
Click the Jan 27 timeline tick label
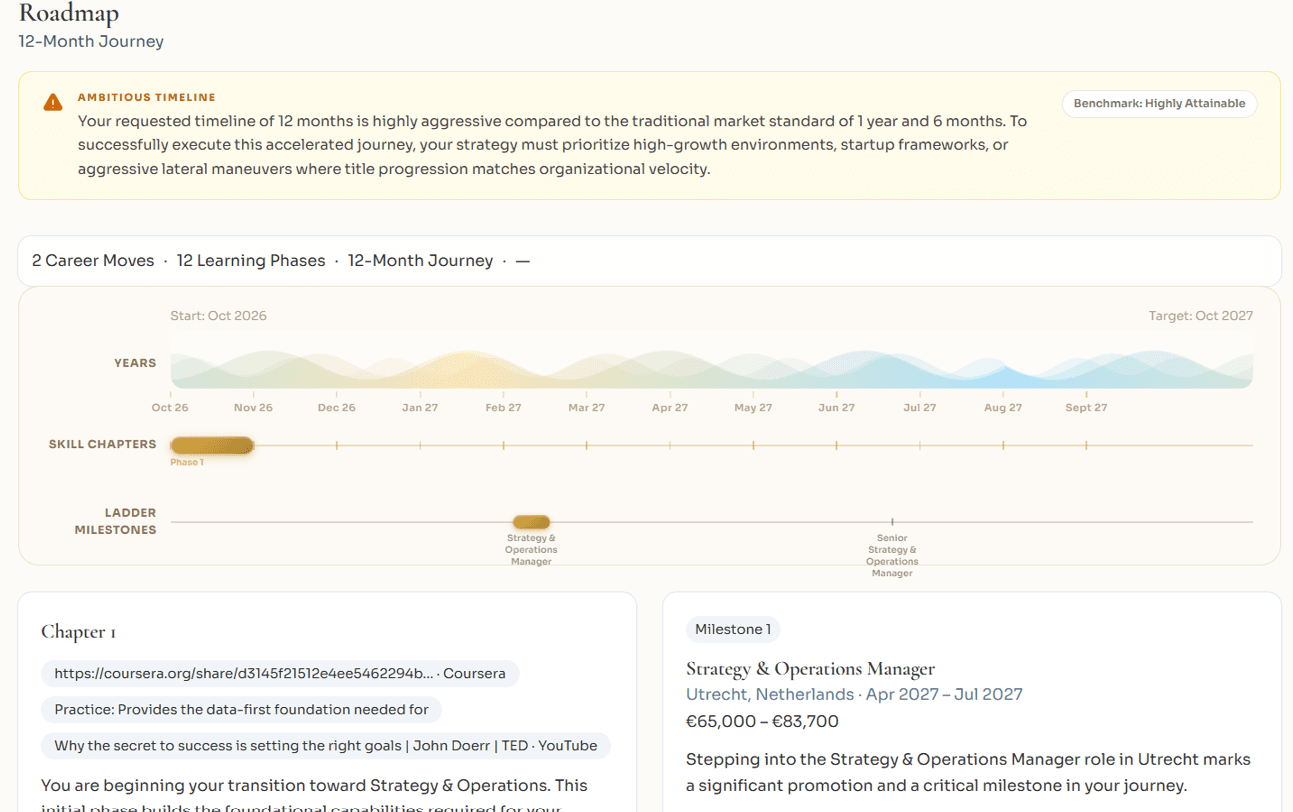coord(420,408)
